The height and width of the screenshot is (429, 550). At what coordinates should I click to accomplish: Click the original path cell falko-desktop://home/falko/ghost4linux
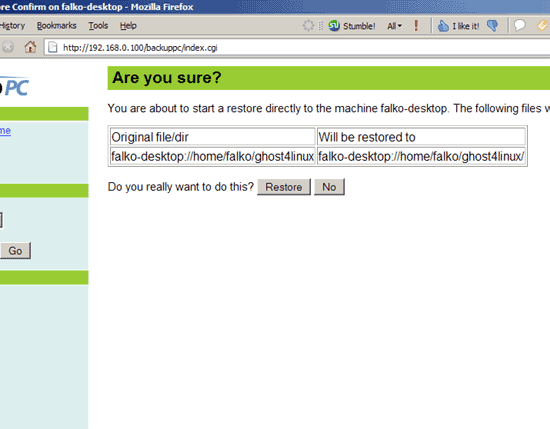click(212, 156)
